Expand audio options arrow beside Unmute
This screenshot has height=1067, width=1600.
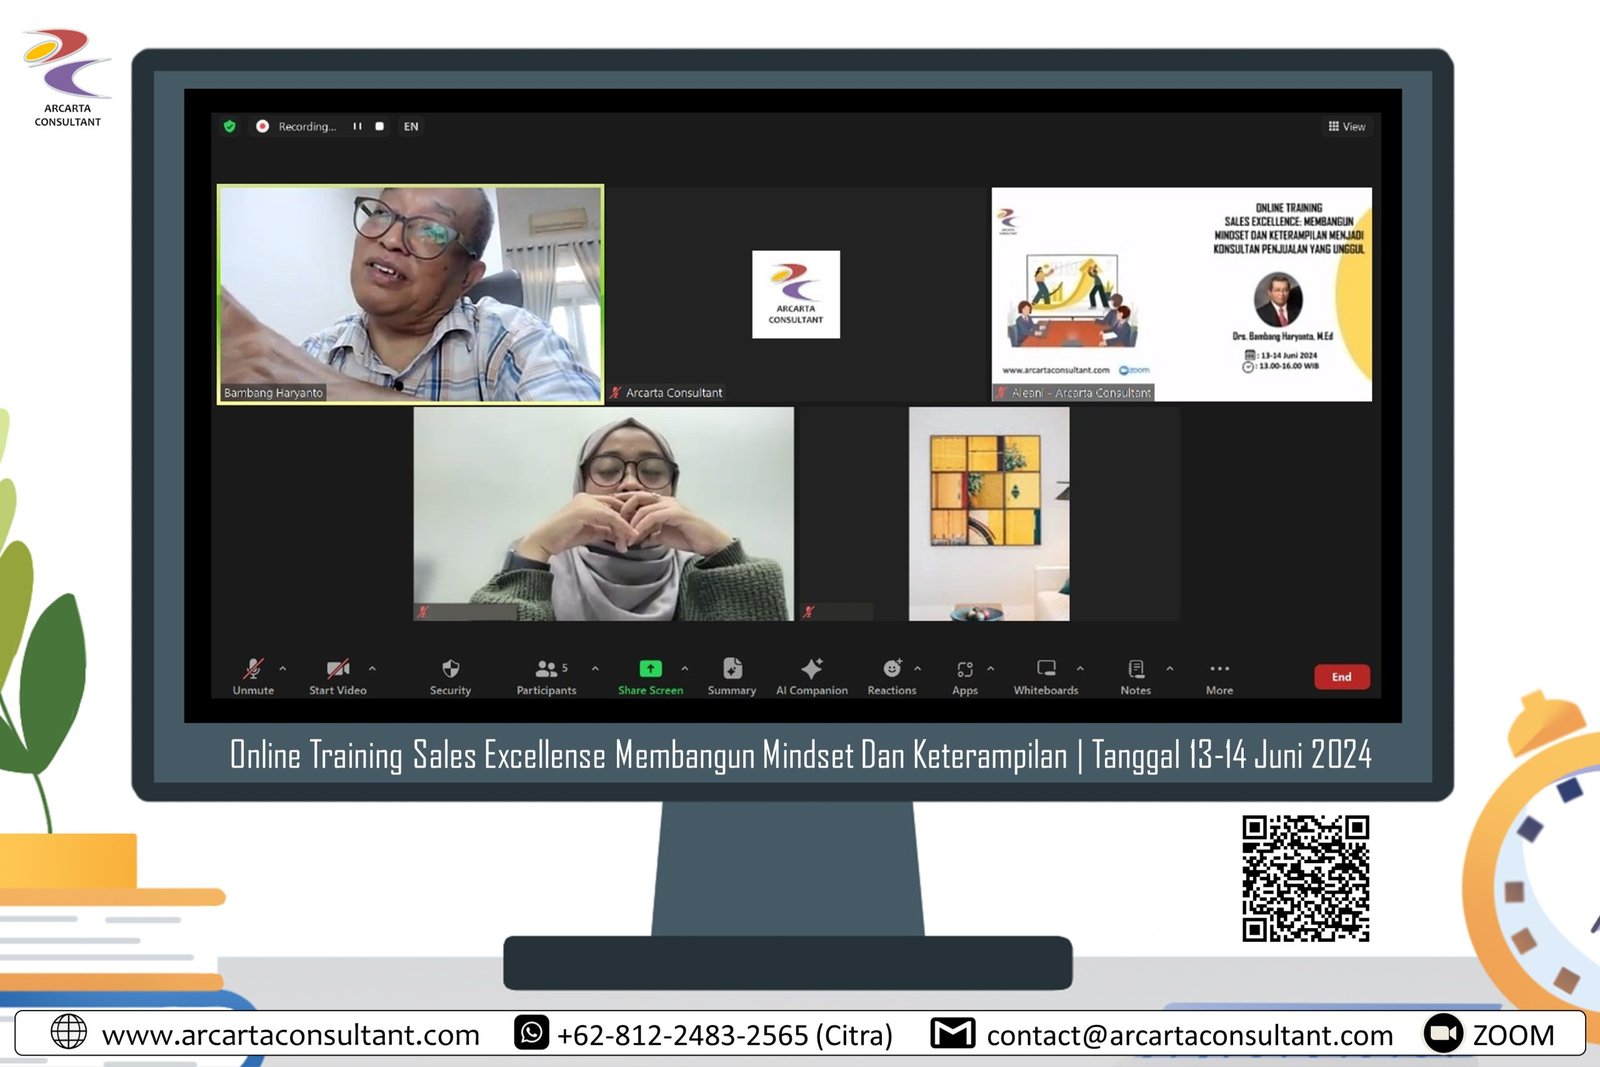pos(283,668)
